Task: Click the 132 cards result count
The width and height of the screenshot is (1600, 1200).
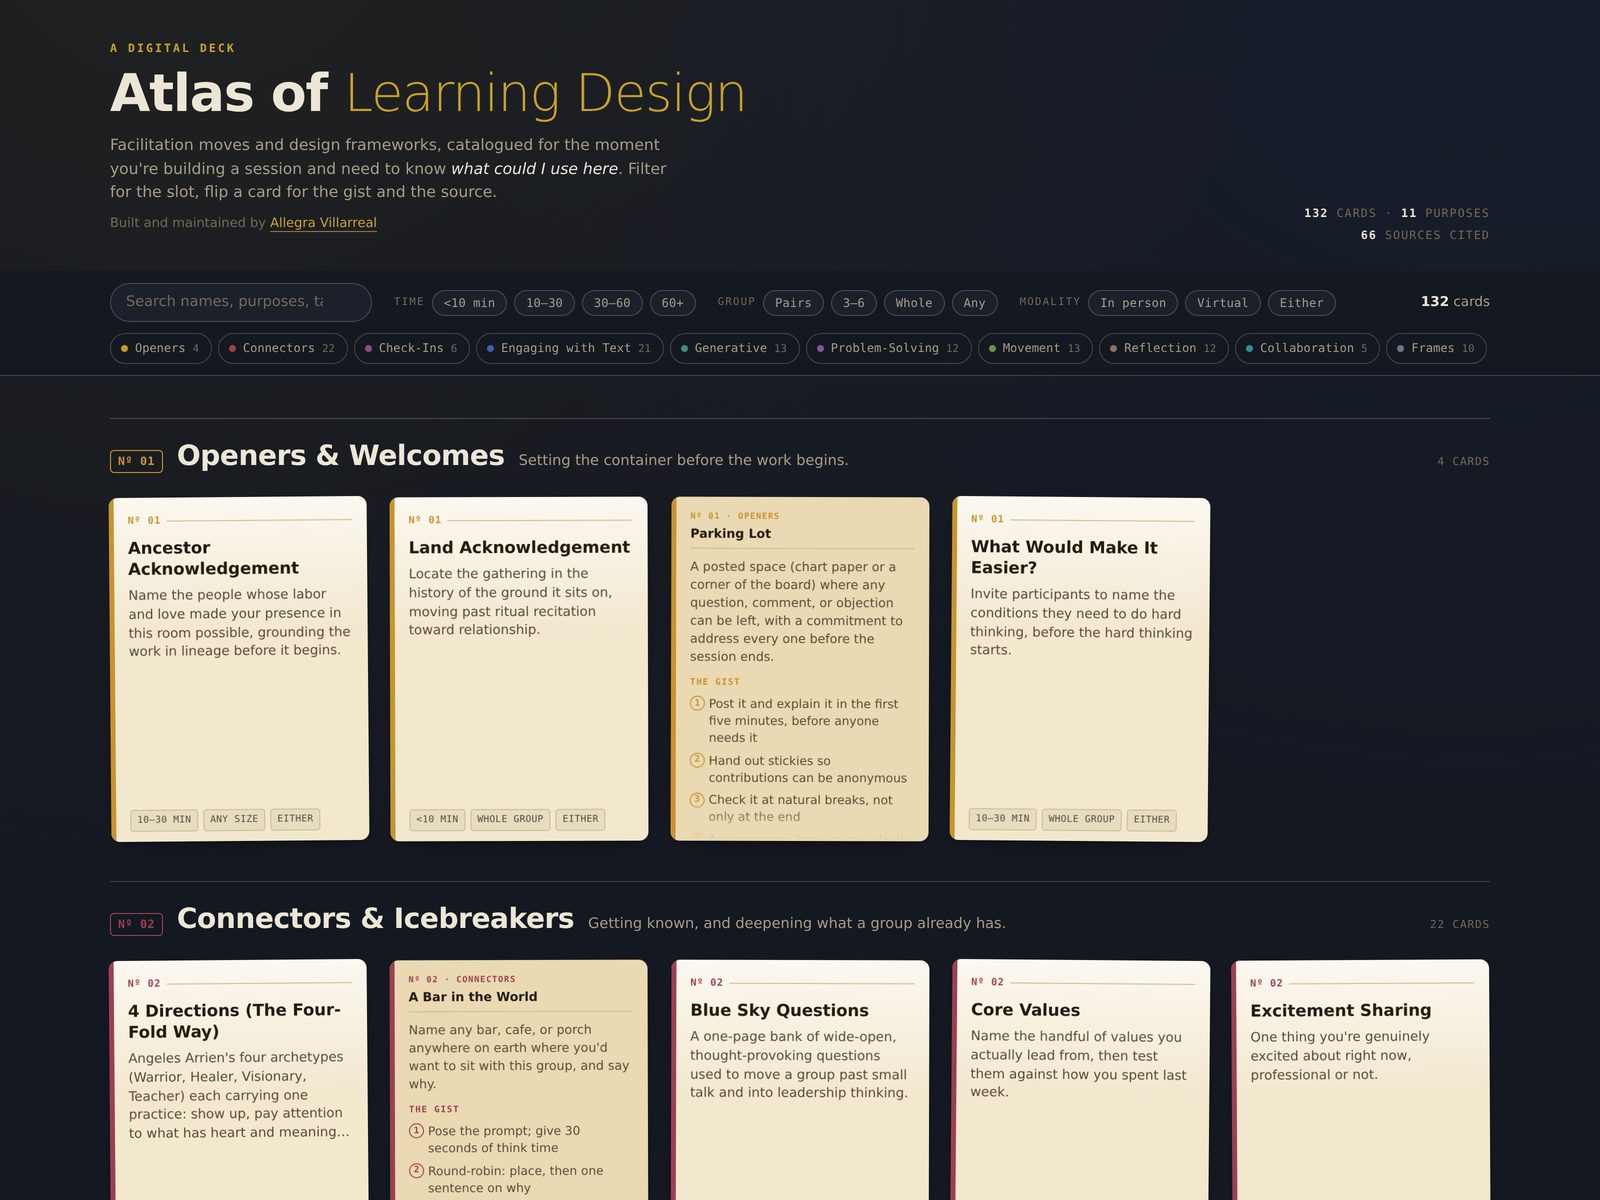Action: point(1455,301)
